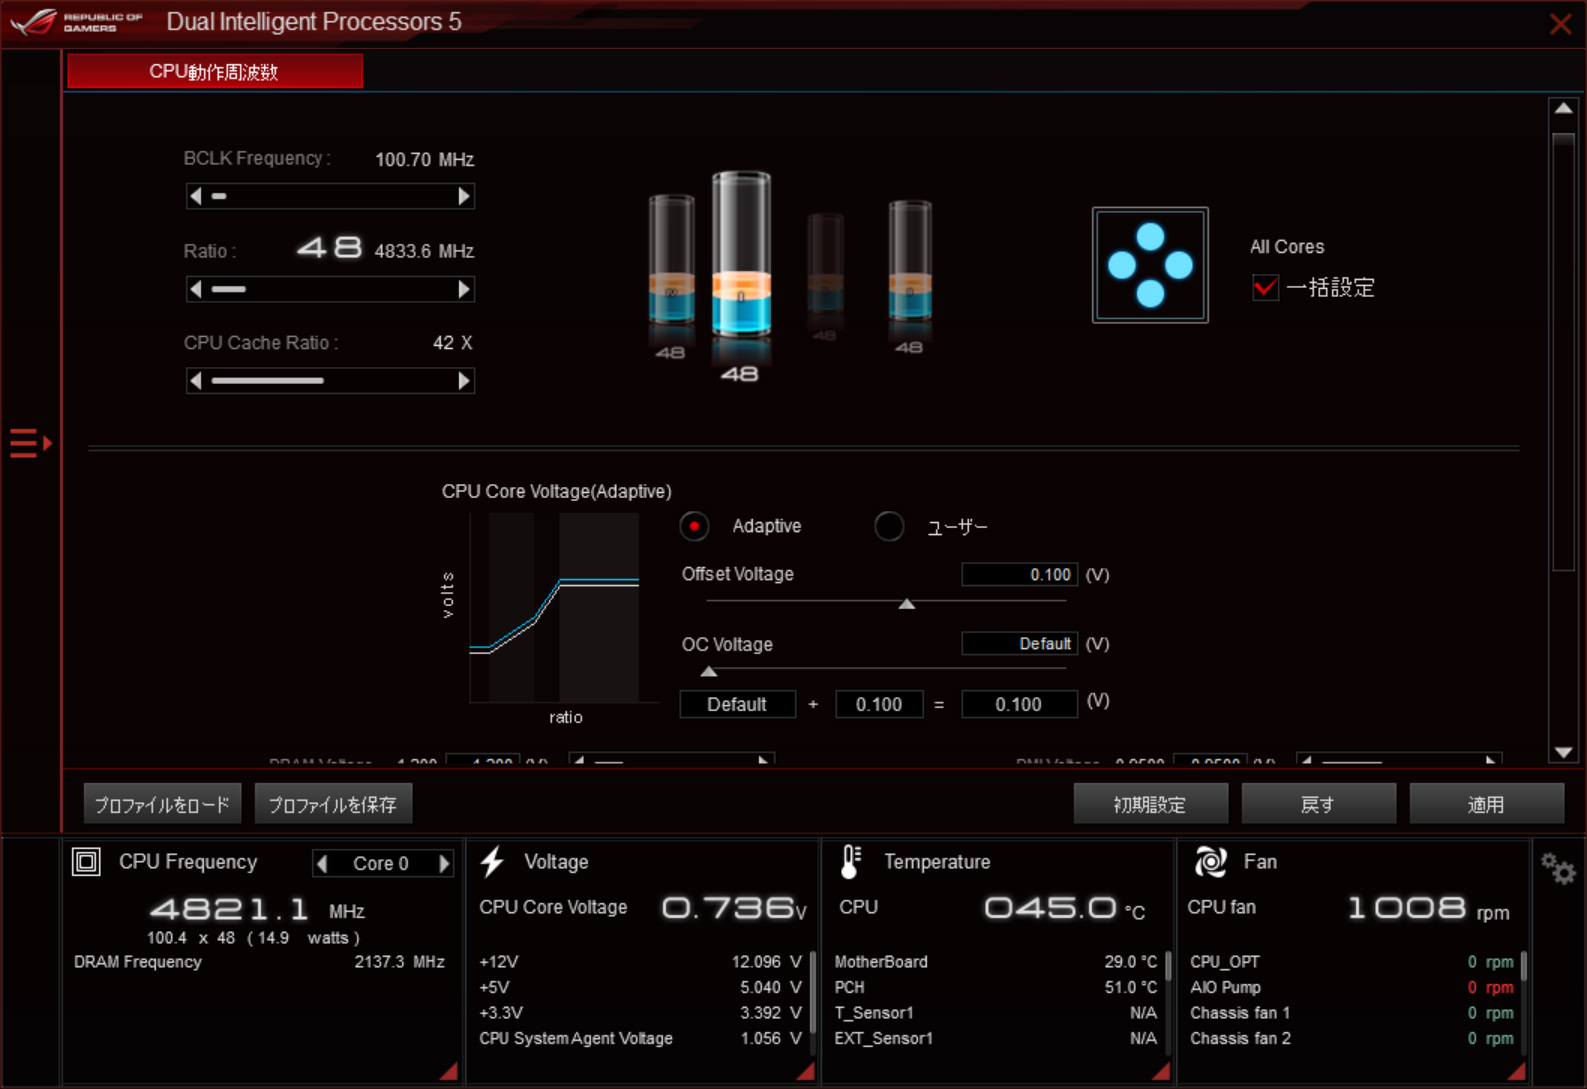Decrease the Ratio with the left arrow
The width and height of the screenshot is (1587, 1089).
pos(196,289)
